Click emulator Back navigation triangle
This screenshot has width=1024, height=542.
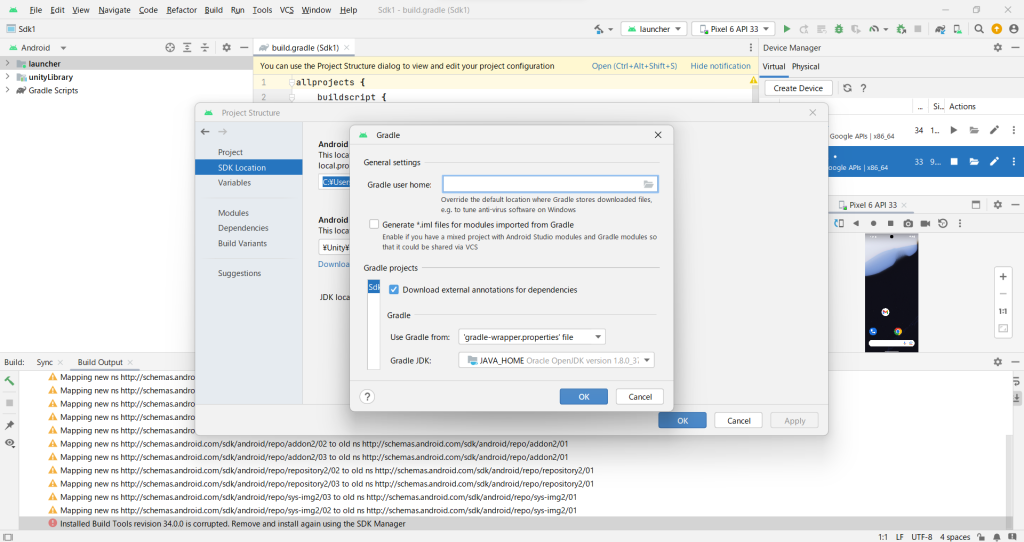[x=856, y=223]
